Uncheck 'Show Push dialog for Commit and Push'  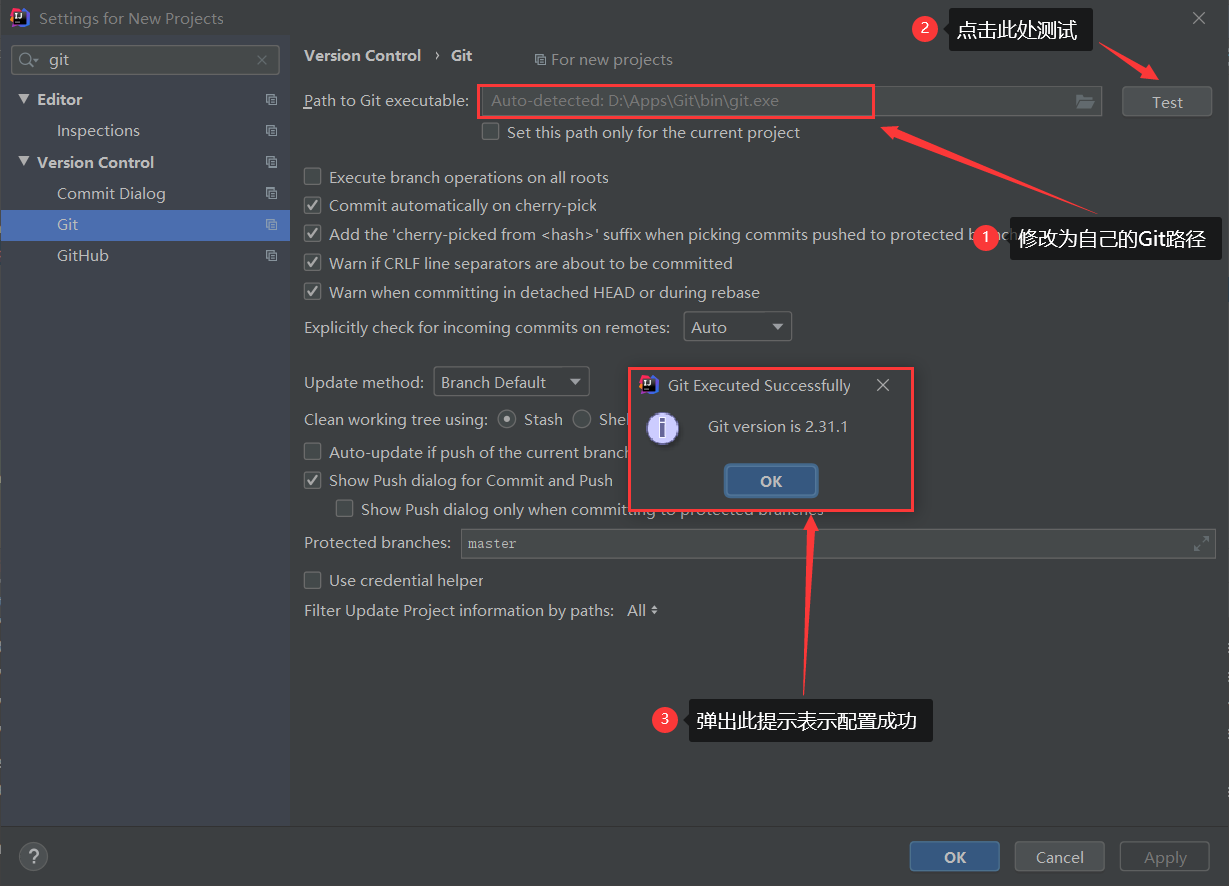pyautogui.click(x=313, y=480)
